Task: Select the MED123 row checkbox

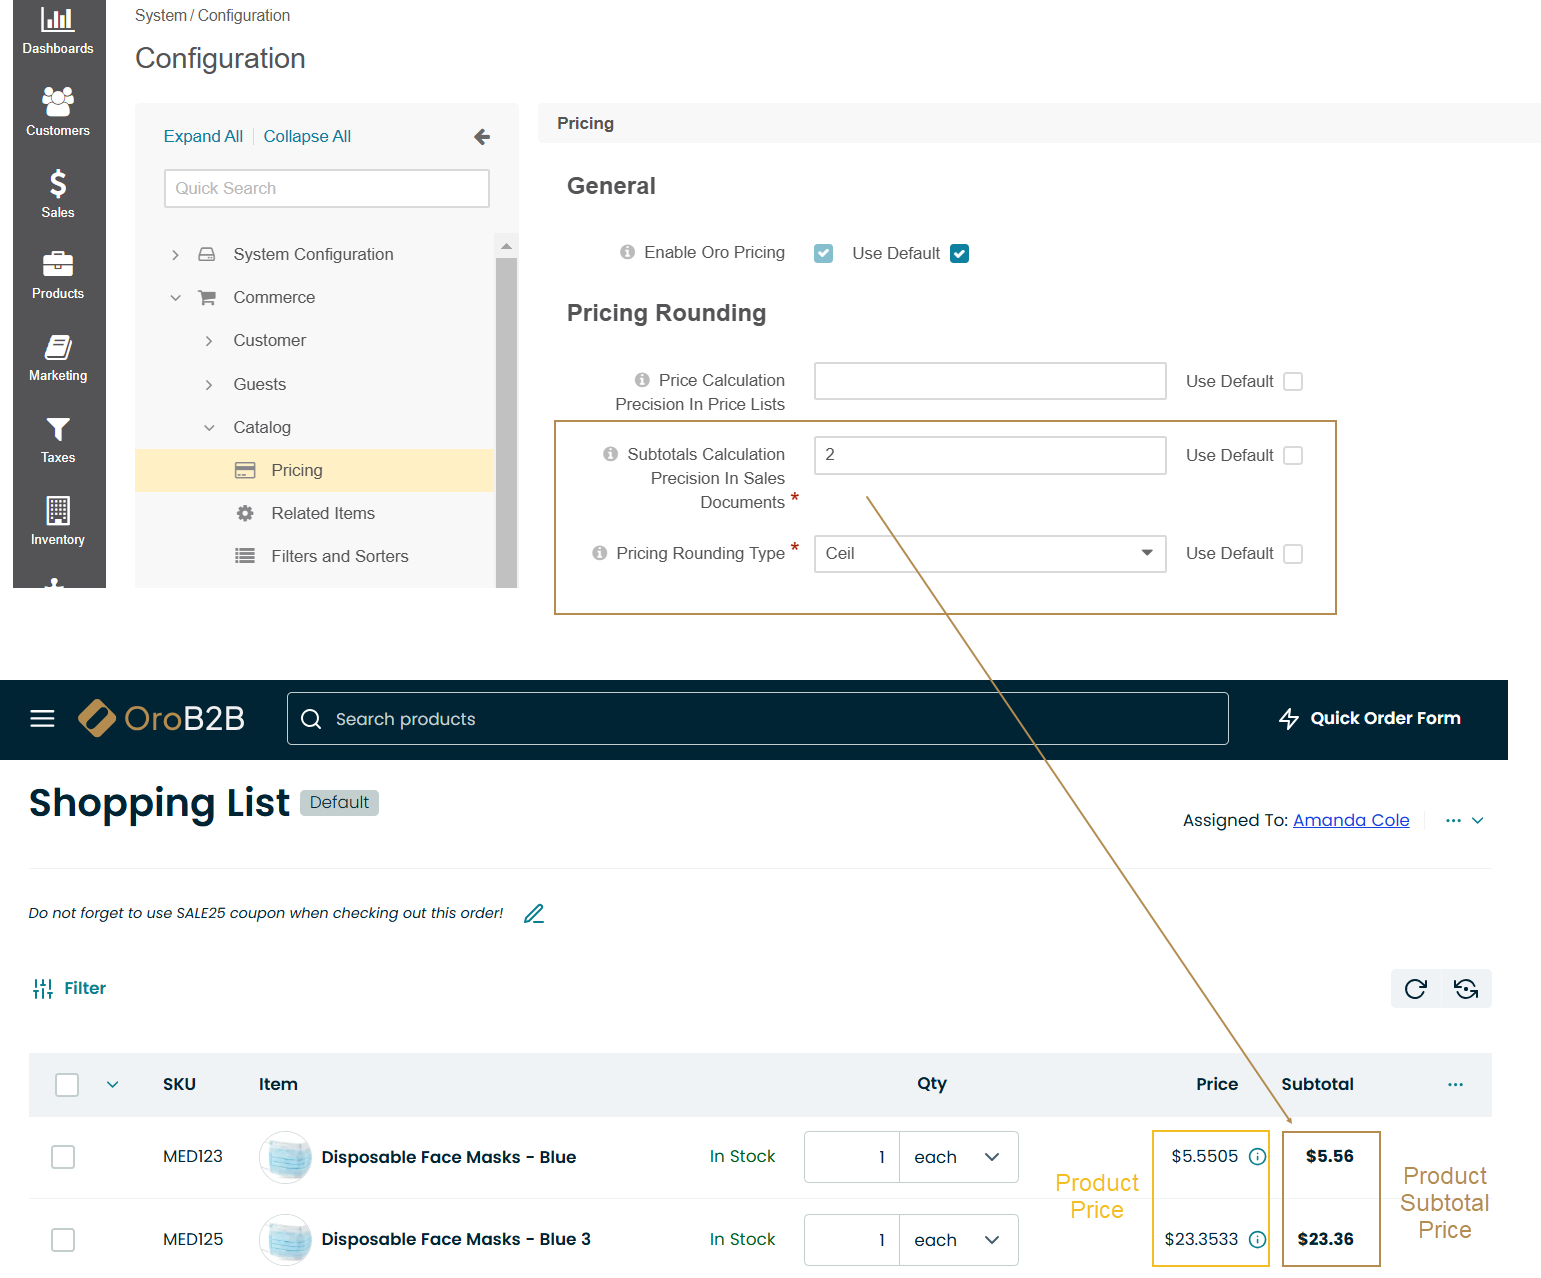Action: click(x=63, y=1157)
